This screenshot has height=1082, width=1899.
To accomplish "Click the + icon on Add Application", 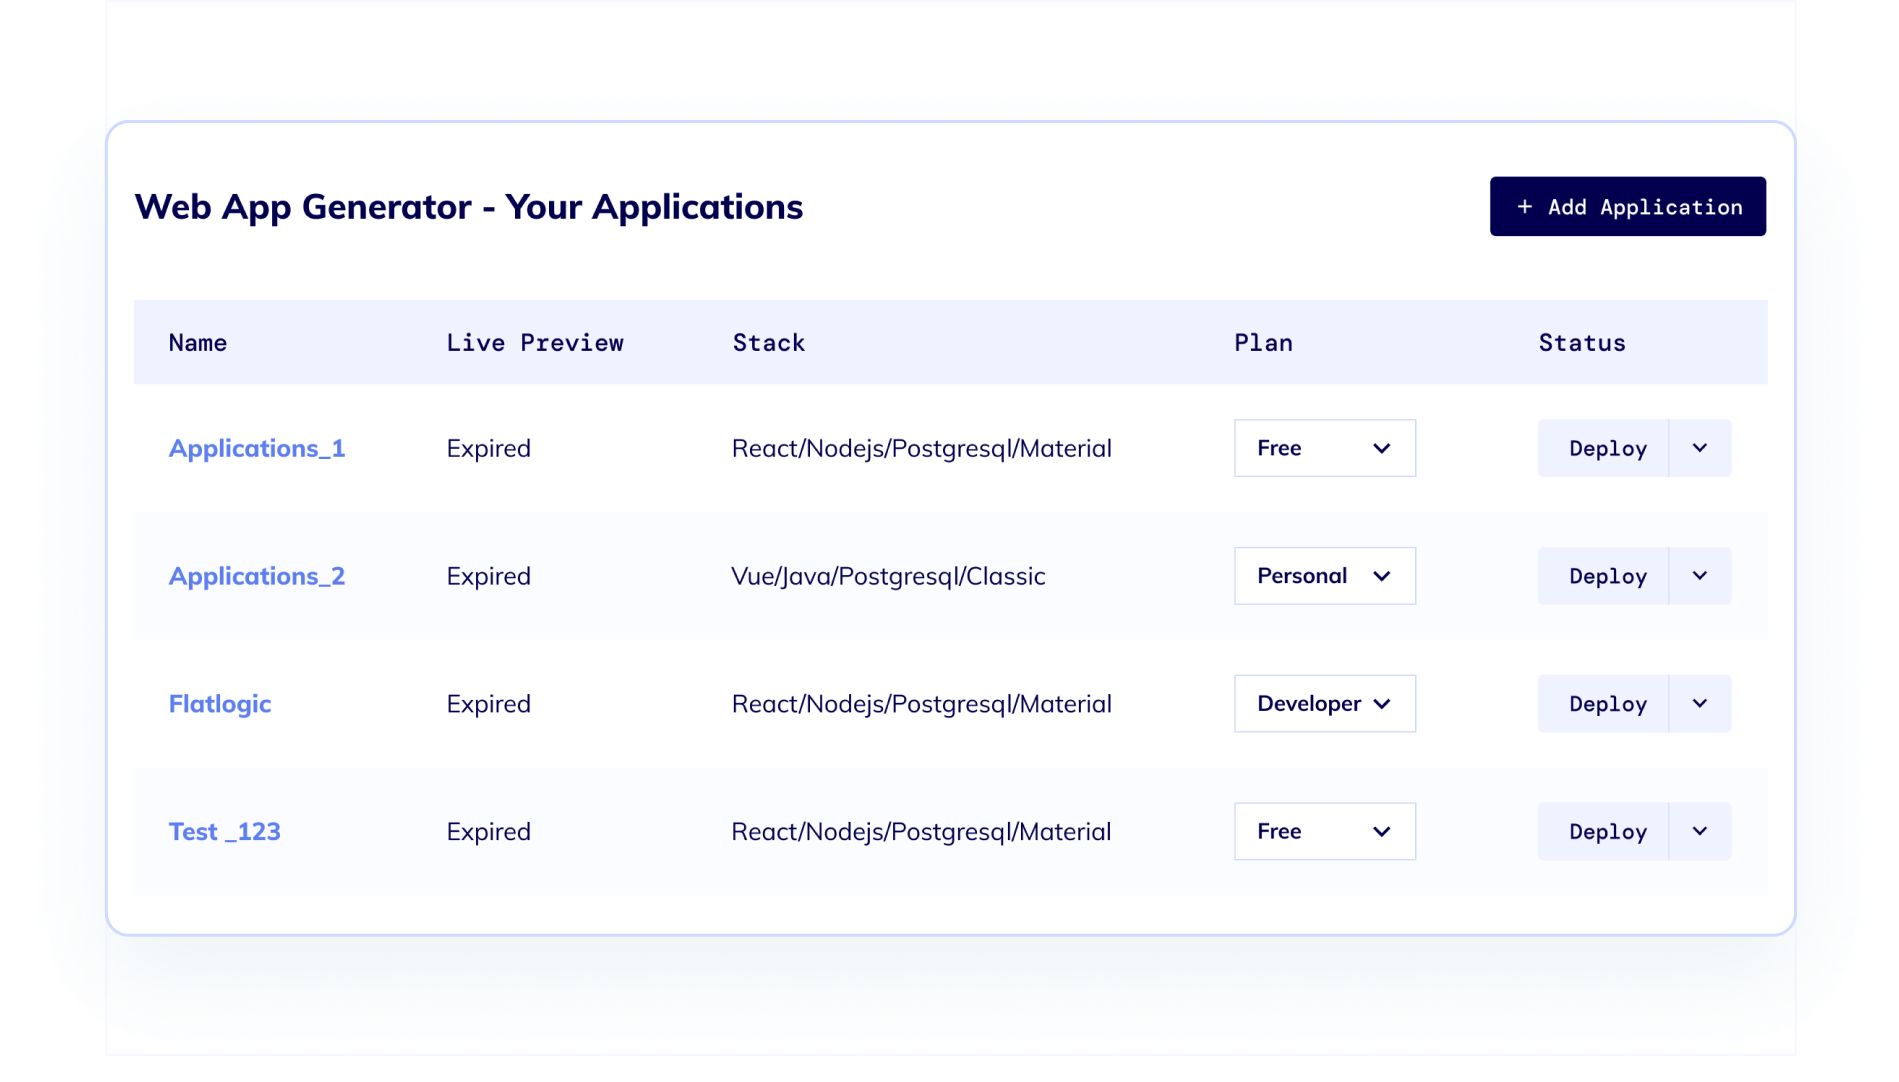I will 1524,207.
